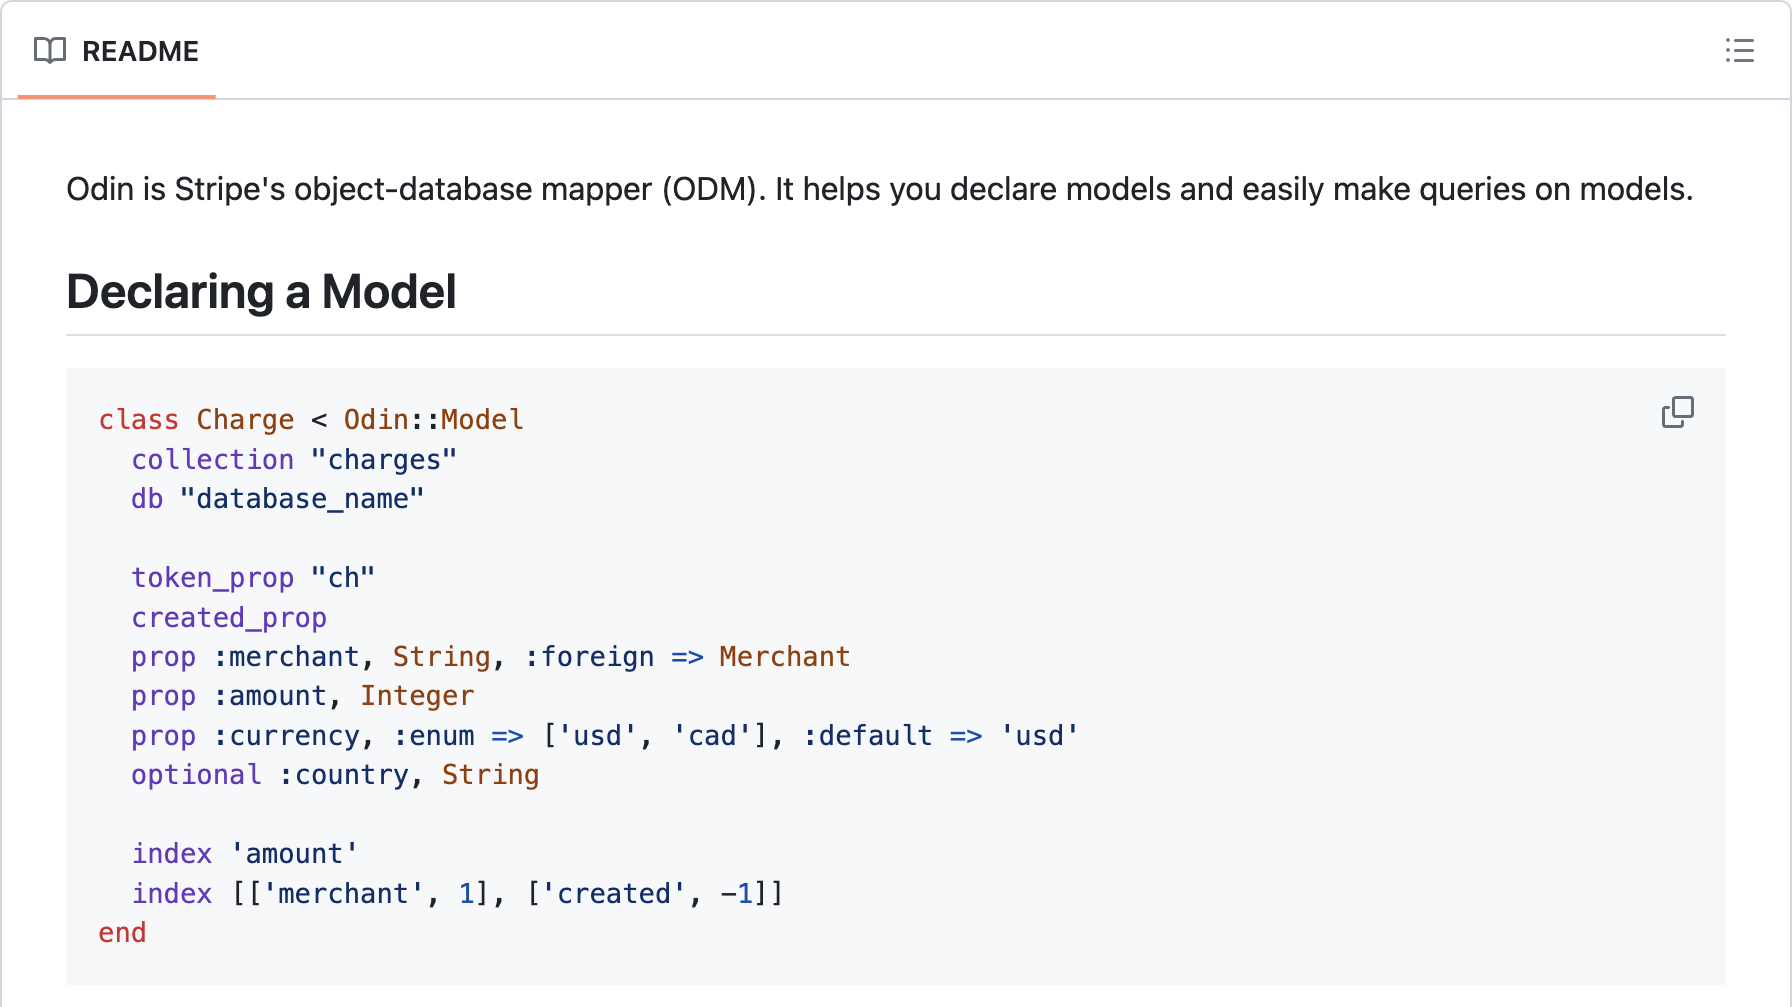The image size is (1792, 1007).
Task: Click the collection "charges" line
Action: click(294, 460)
